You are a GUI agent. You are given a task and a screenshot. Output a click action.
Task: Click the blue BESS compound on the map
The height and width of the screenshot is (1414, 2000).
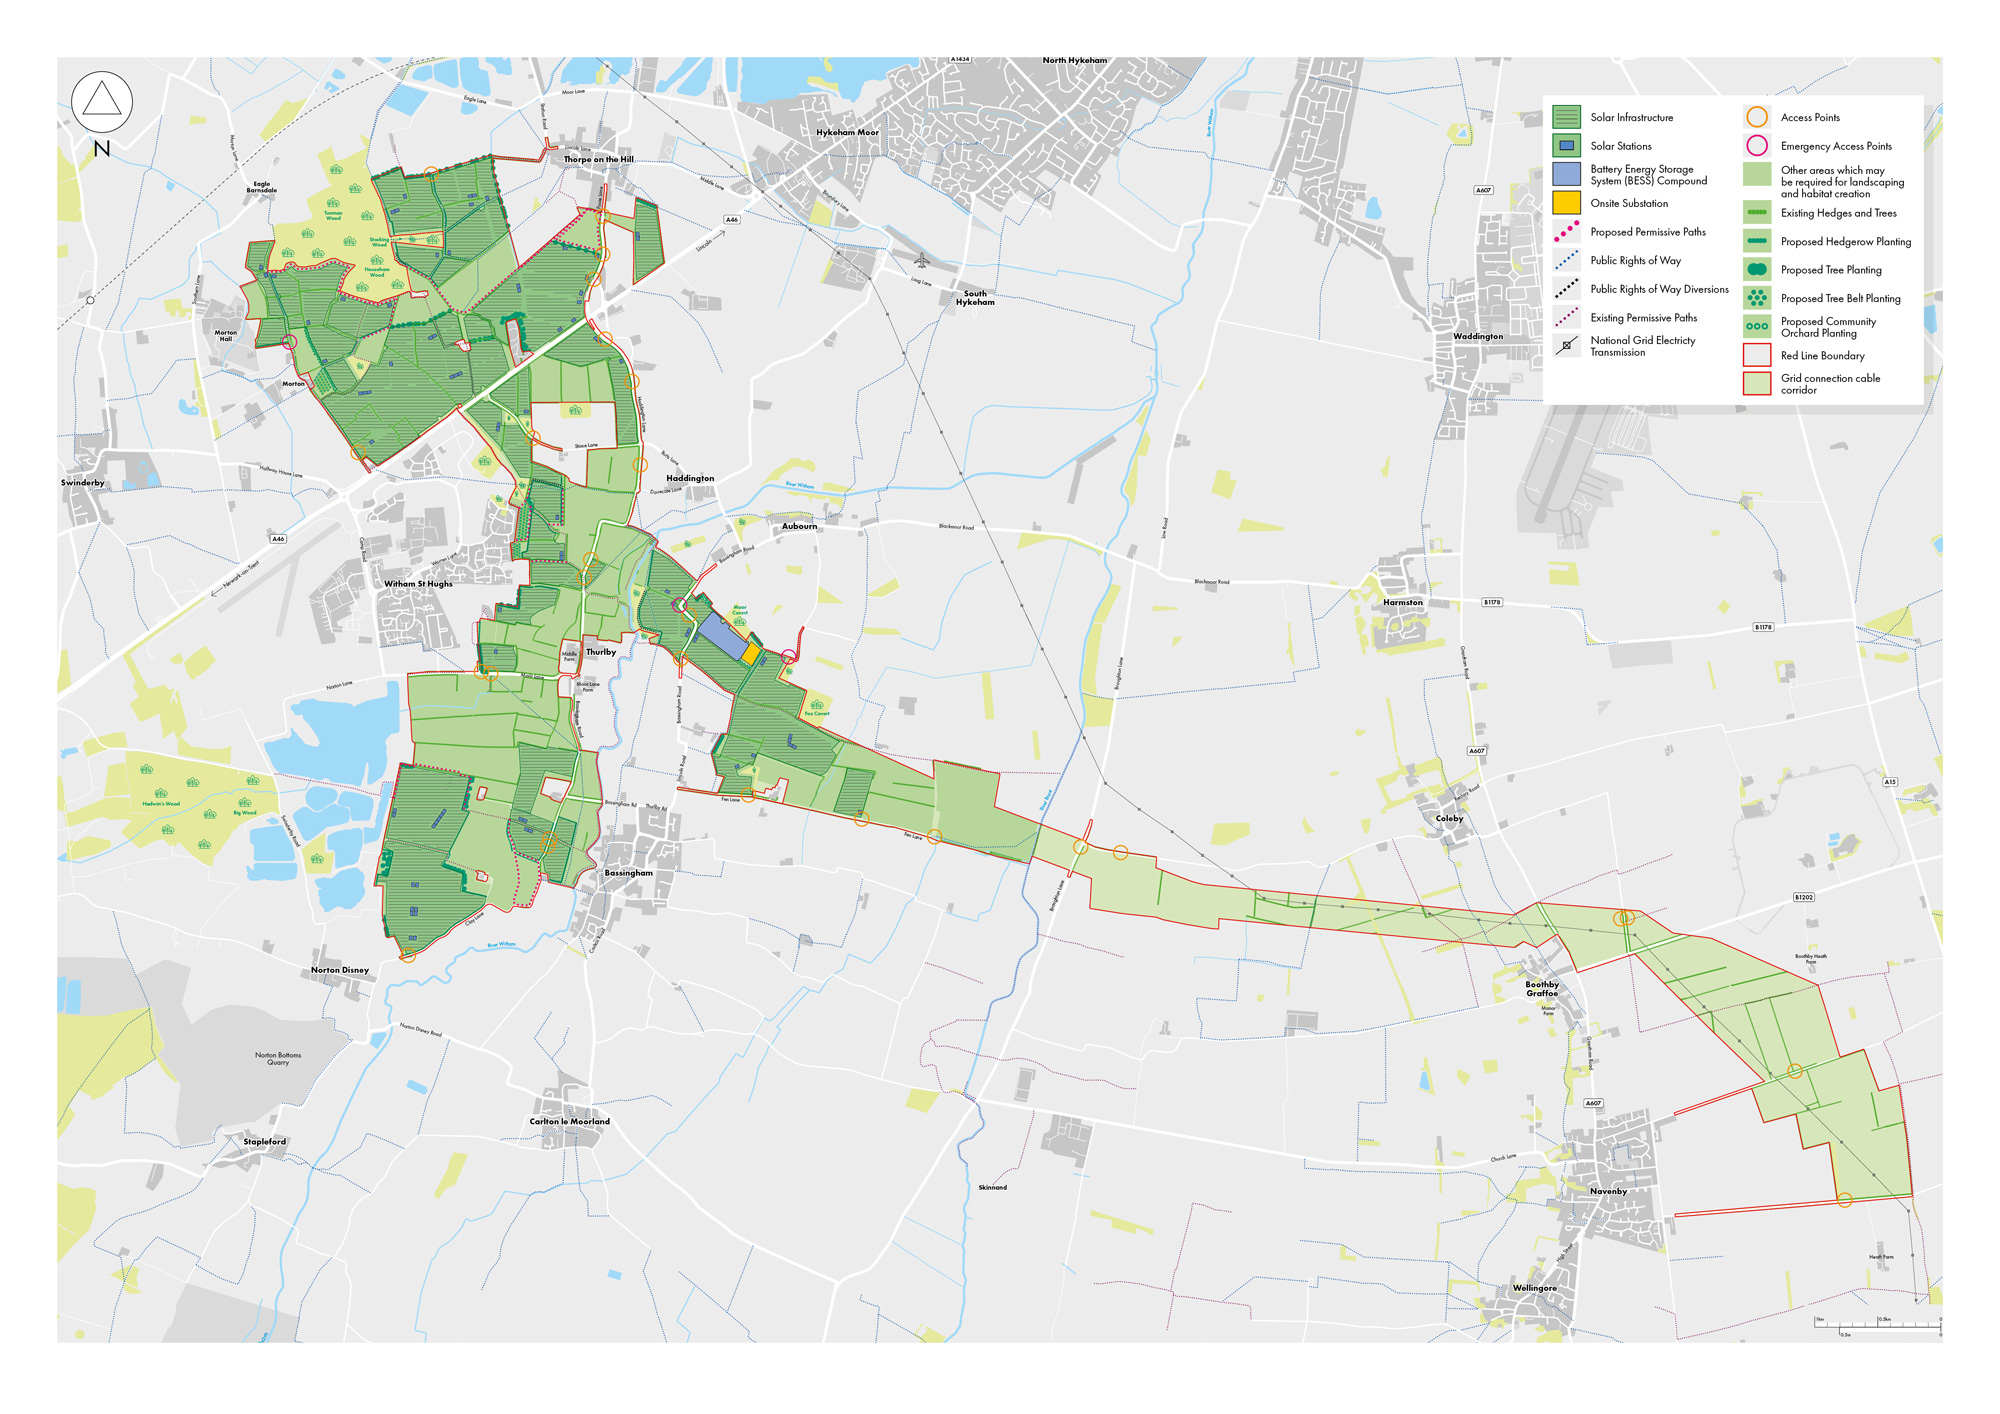pos(723,636)
